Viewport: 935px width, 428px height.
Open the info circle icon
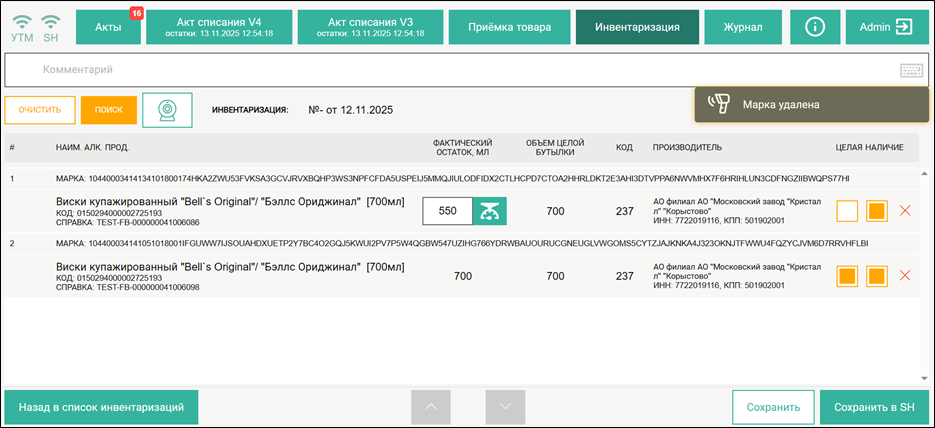click(x=814, y=27)
